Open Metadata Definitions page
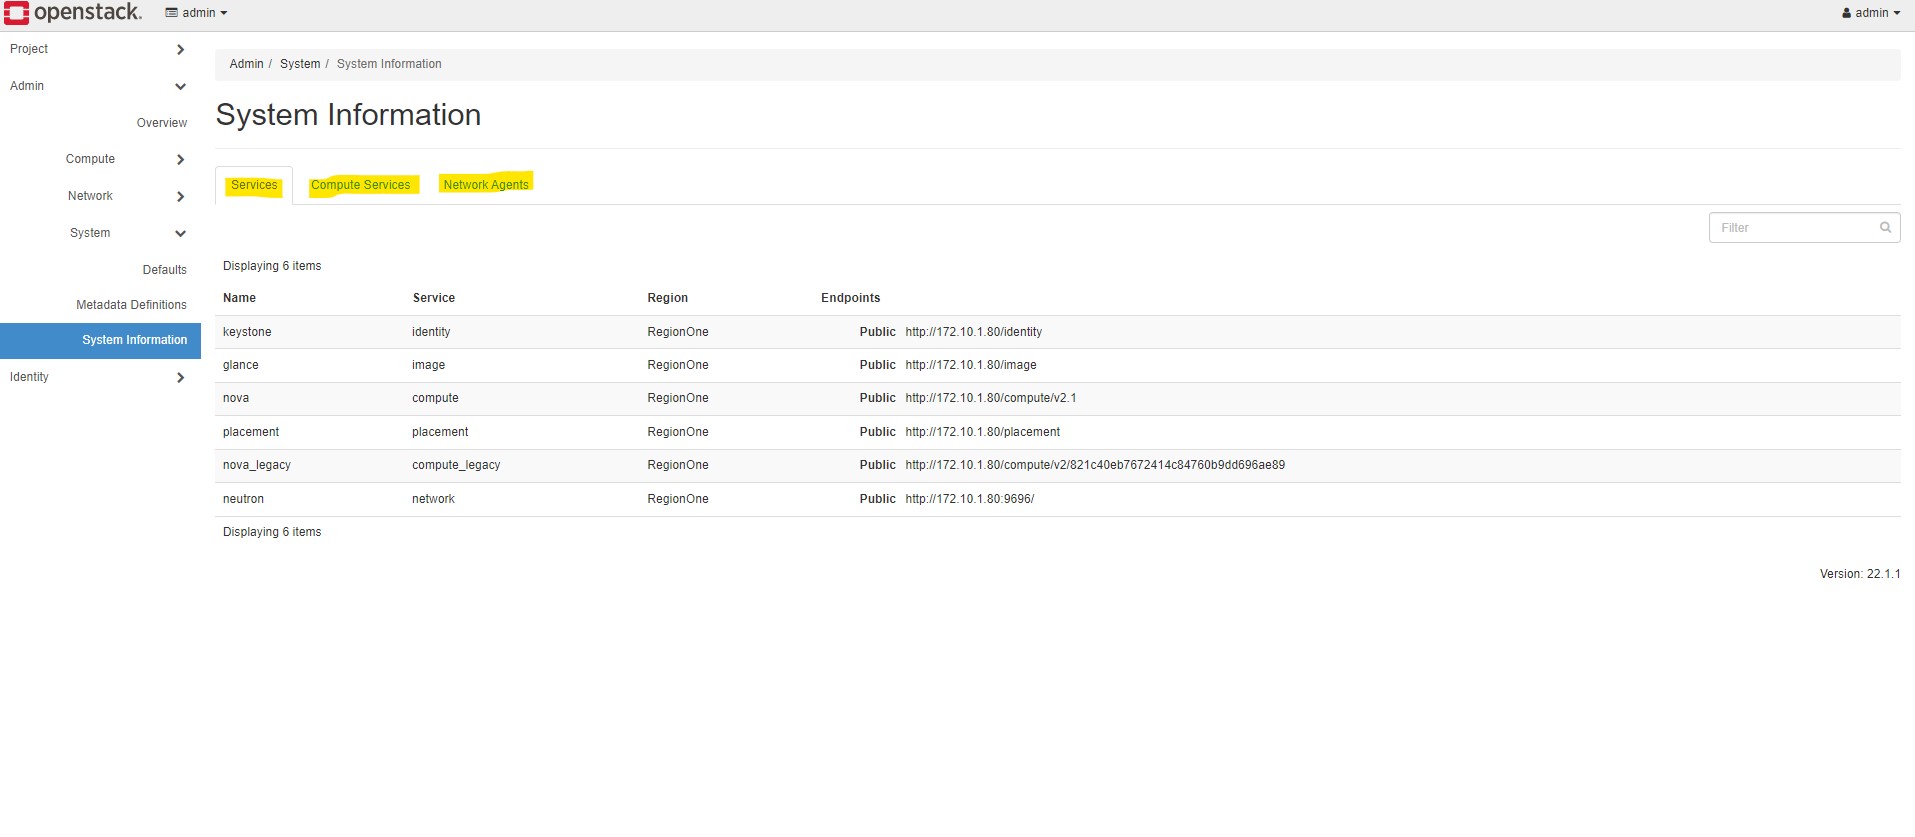This screenshot has height=837, width=1915. [x=131, y=305]
